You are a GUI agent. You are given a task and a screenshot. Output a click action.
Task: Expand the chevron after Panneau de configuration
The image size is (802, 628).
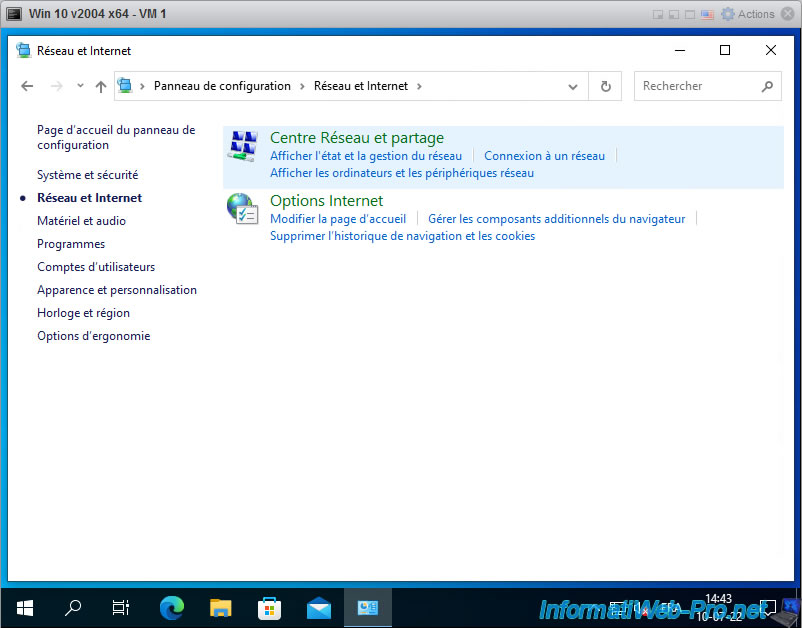(x=302, y=86)
